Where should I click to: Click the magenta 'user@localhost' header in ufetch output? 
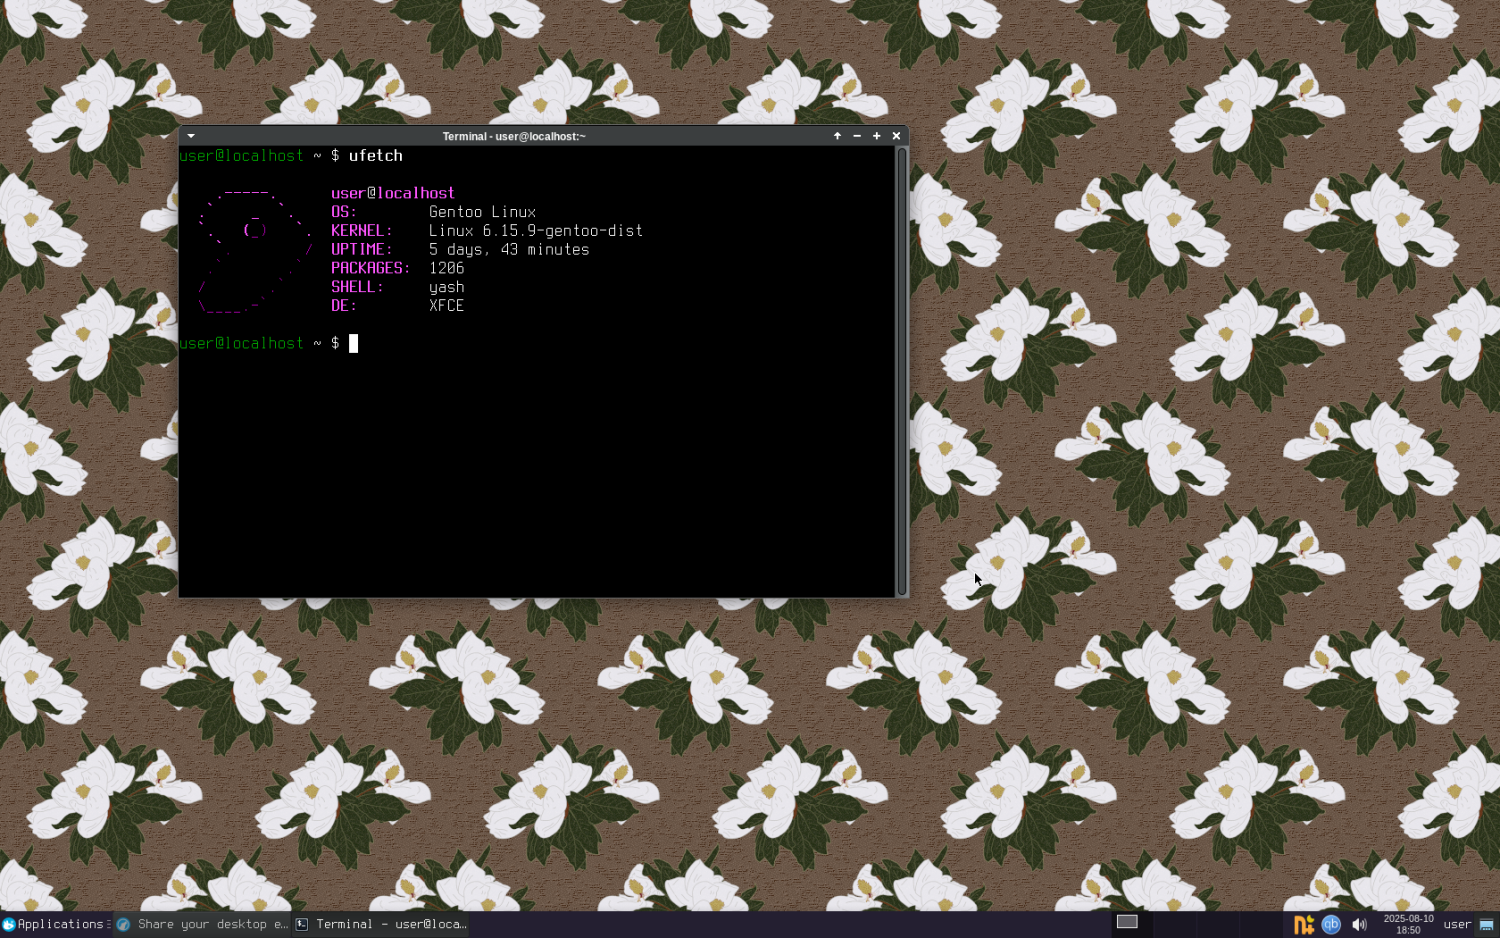(393, 193)
